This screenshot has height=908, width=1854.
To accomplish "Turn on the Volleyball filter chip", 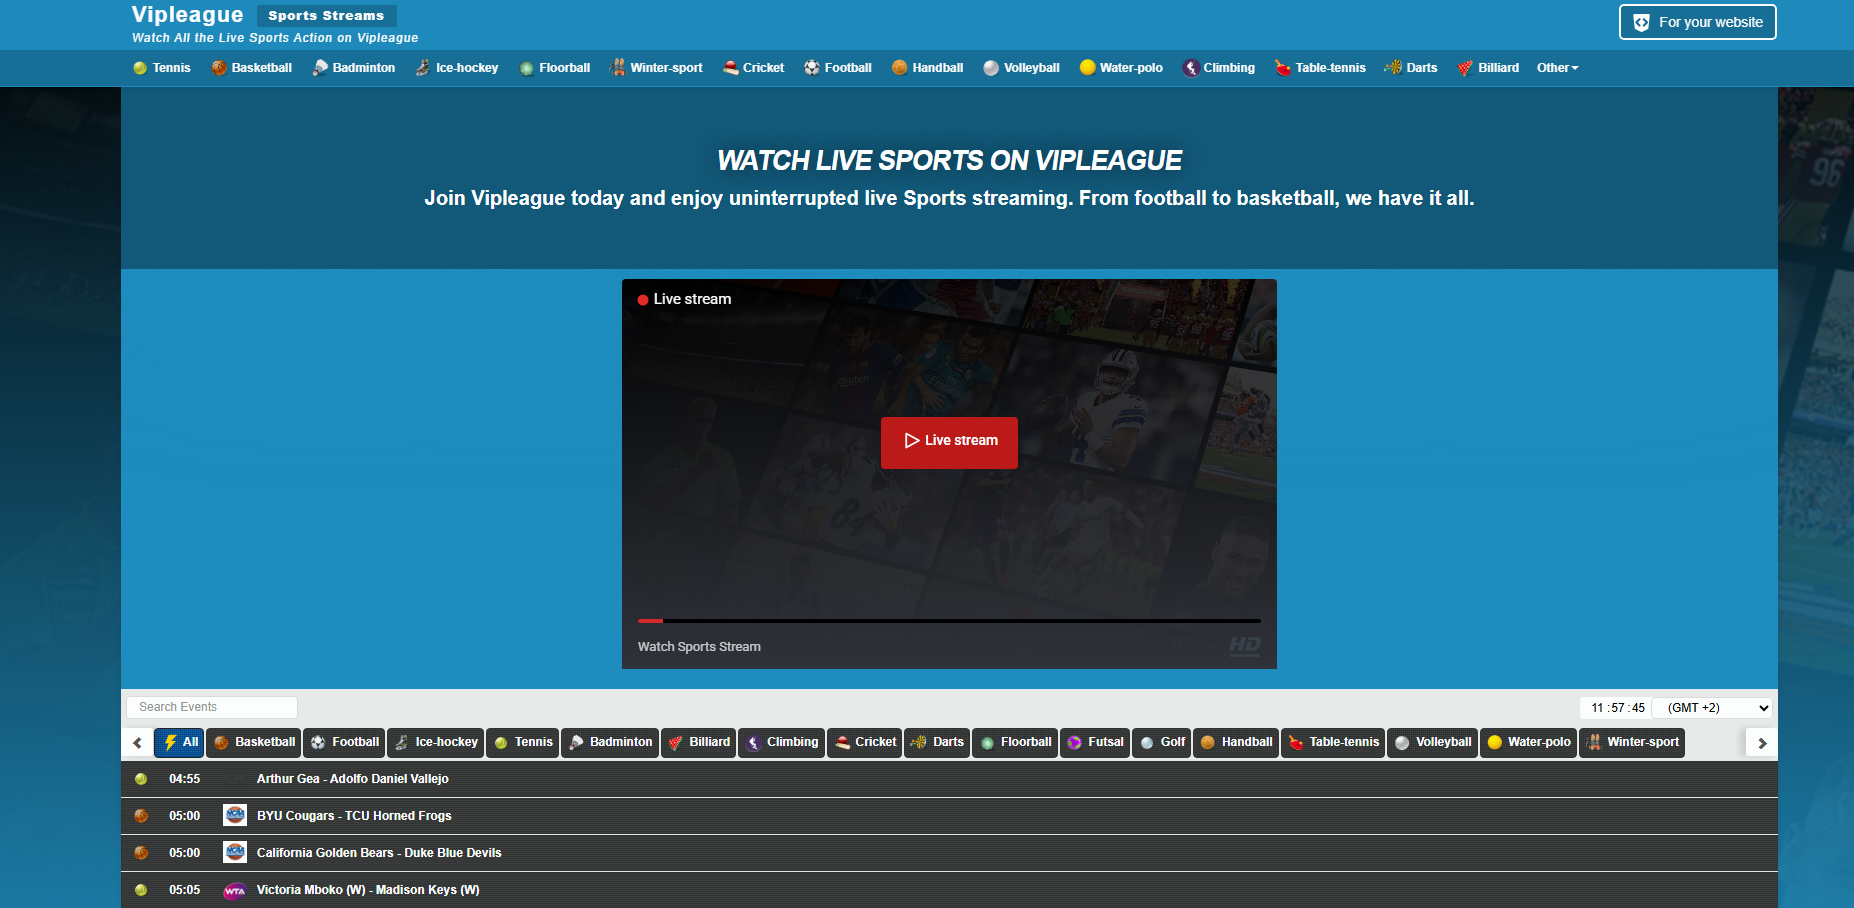I will [1432, 743].
